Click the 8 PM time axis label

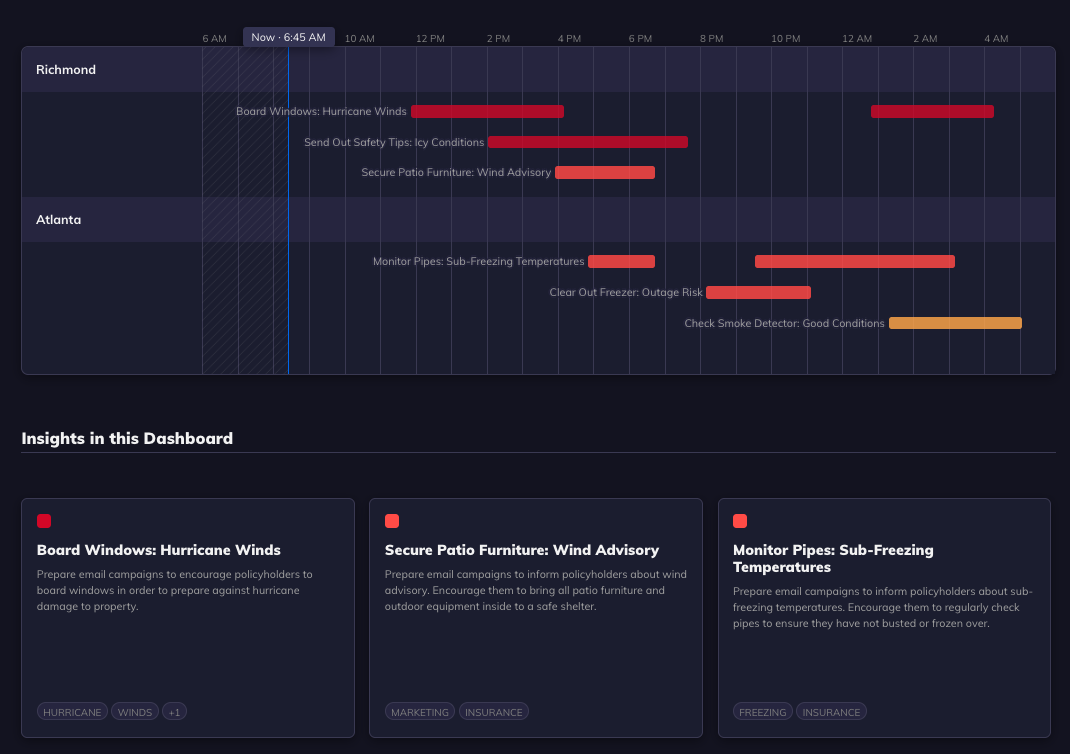click(x=711, y=39)
